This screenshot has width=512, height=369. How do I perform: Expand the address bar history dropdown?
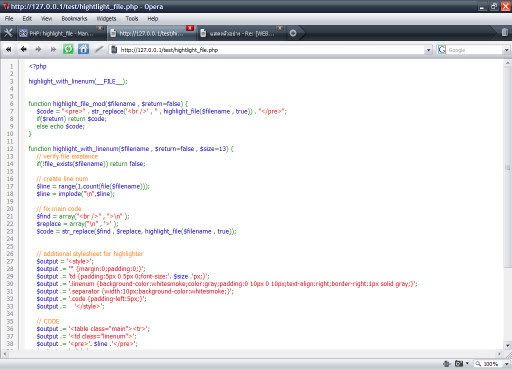[429, 50]
